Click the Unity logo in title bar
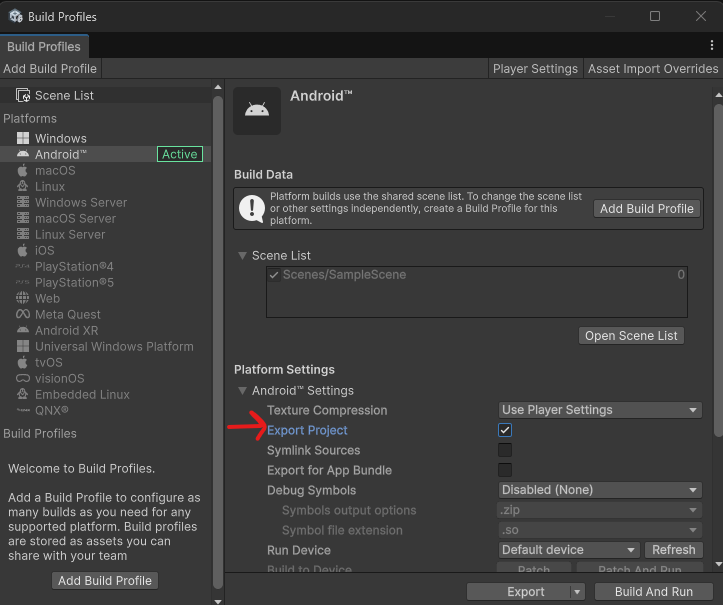Viewport: 723px width, 605px height. click(x=16, y=17)
